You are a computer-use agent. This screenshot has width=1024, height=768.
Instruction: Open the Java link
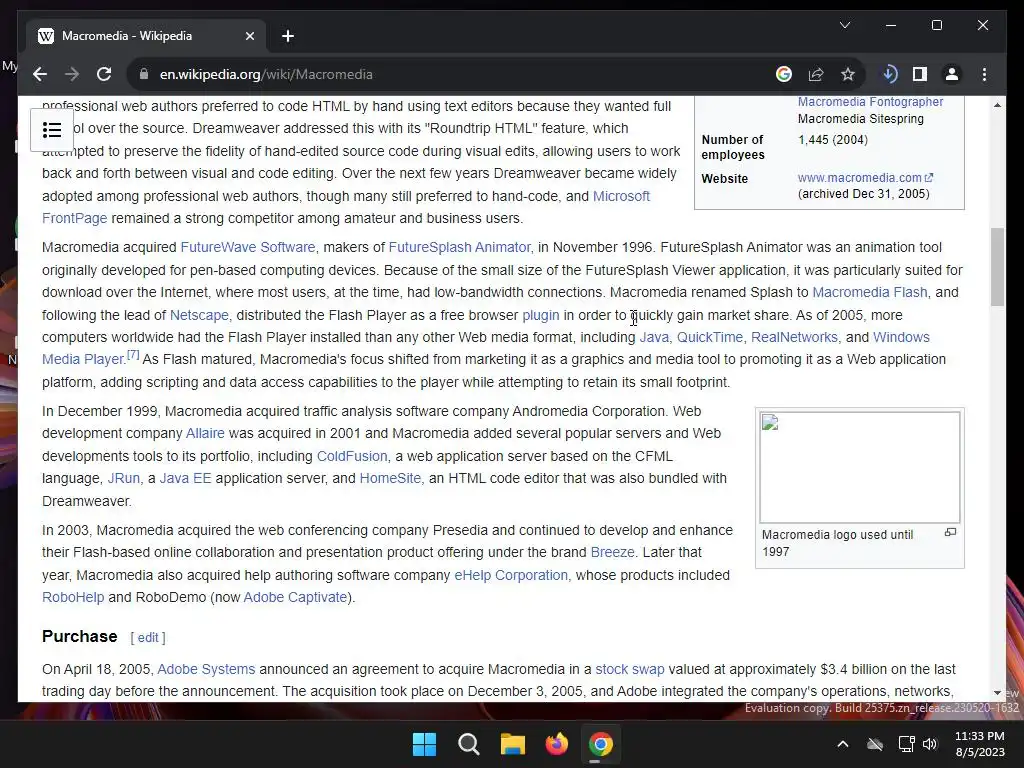point(654,338)
